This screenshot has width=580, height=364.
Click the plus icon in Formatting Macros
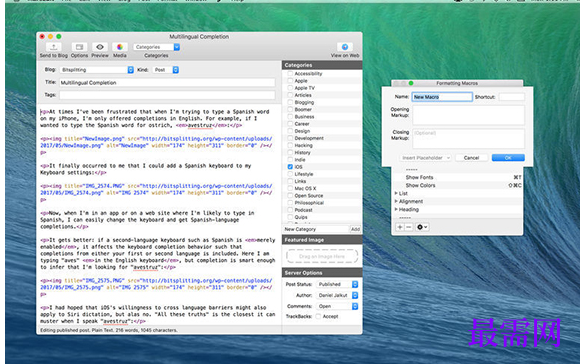click(400, 227)
